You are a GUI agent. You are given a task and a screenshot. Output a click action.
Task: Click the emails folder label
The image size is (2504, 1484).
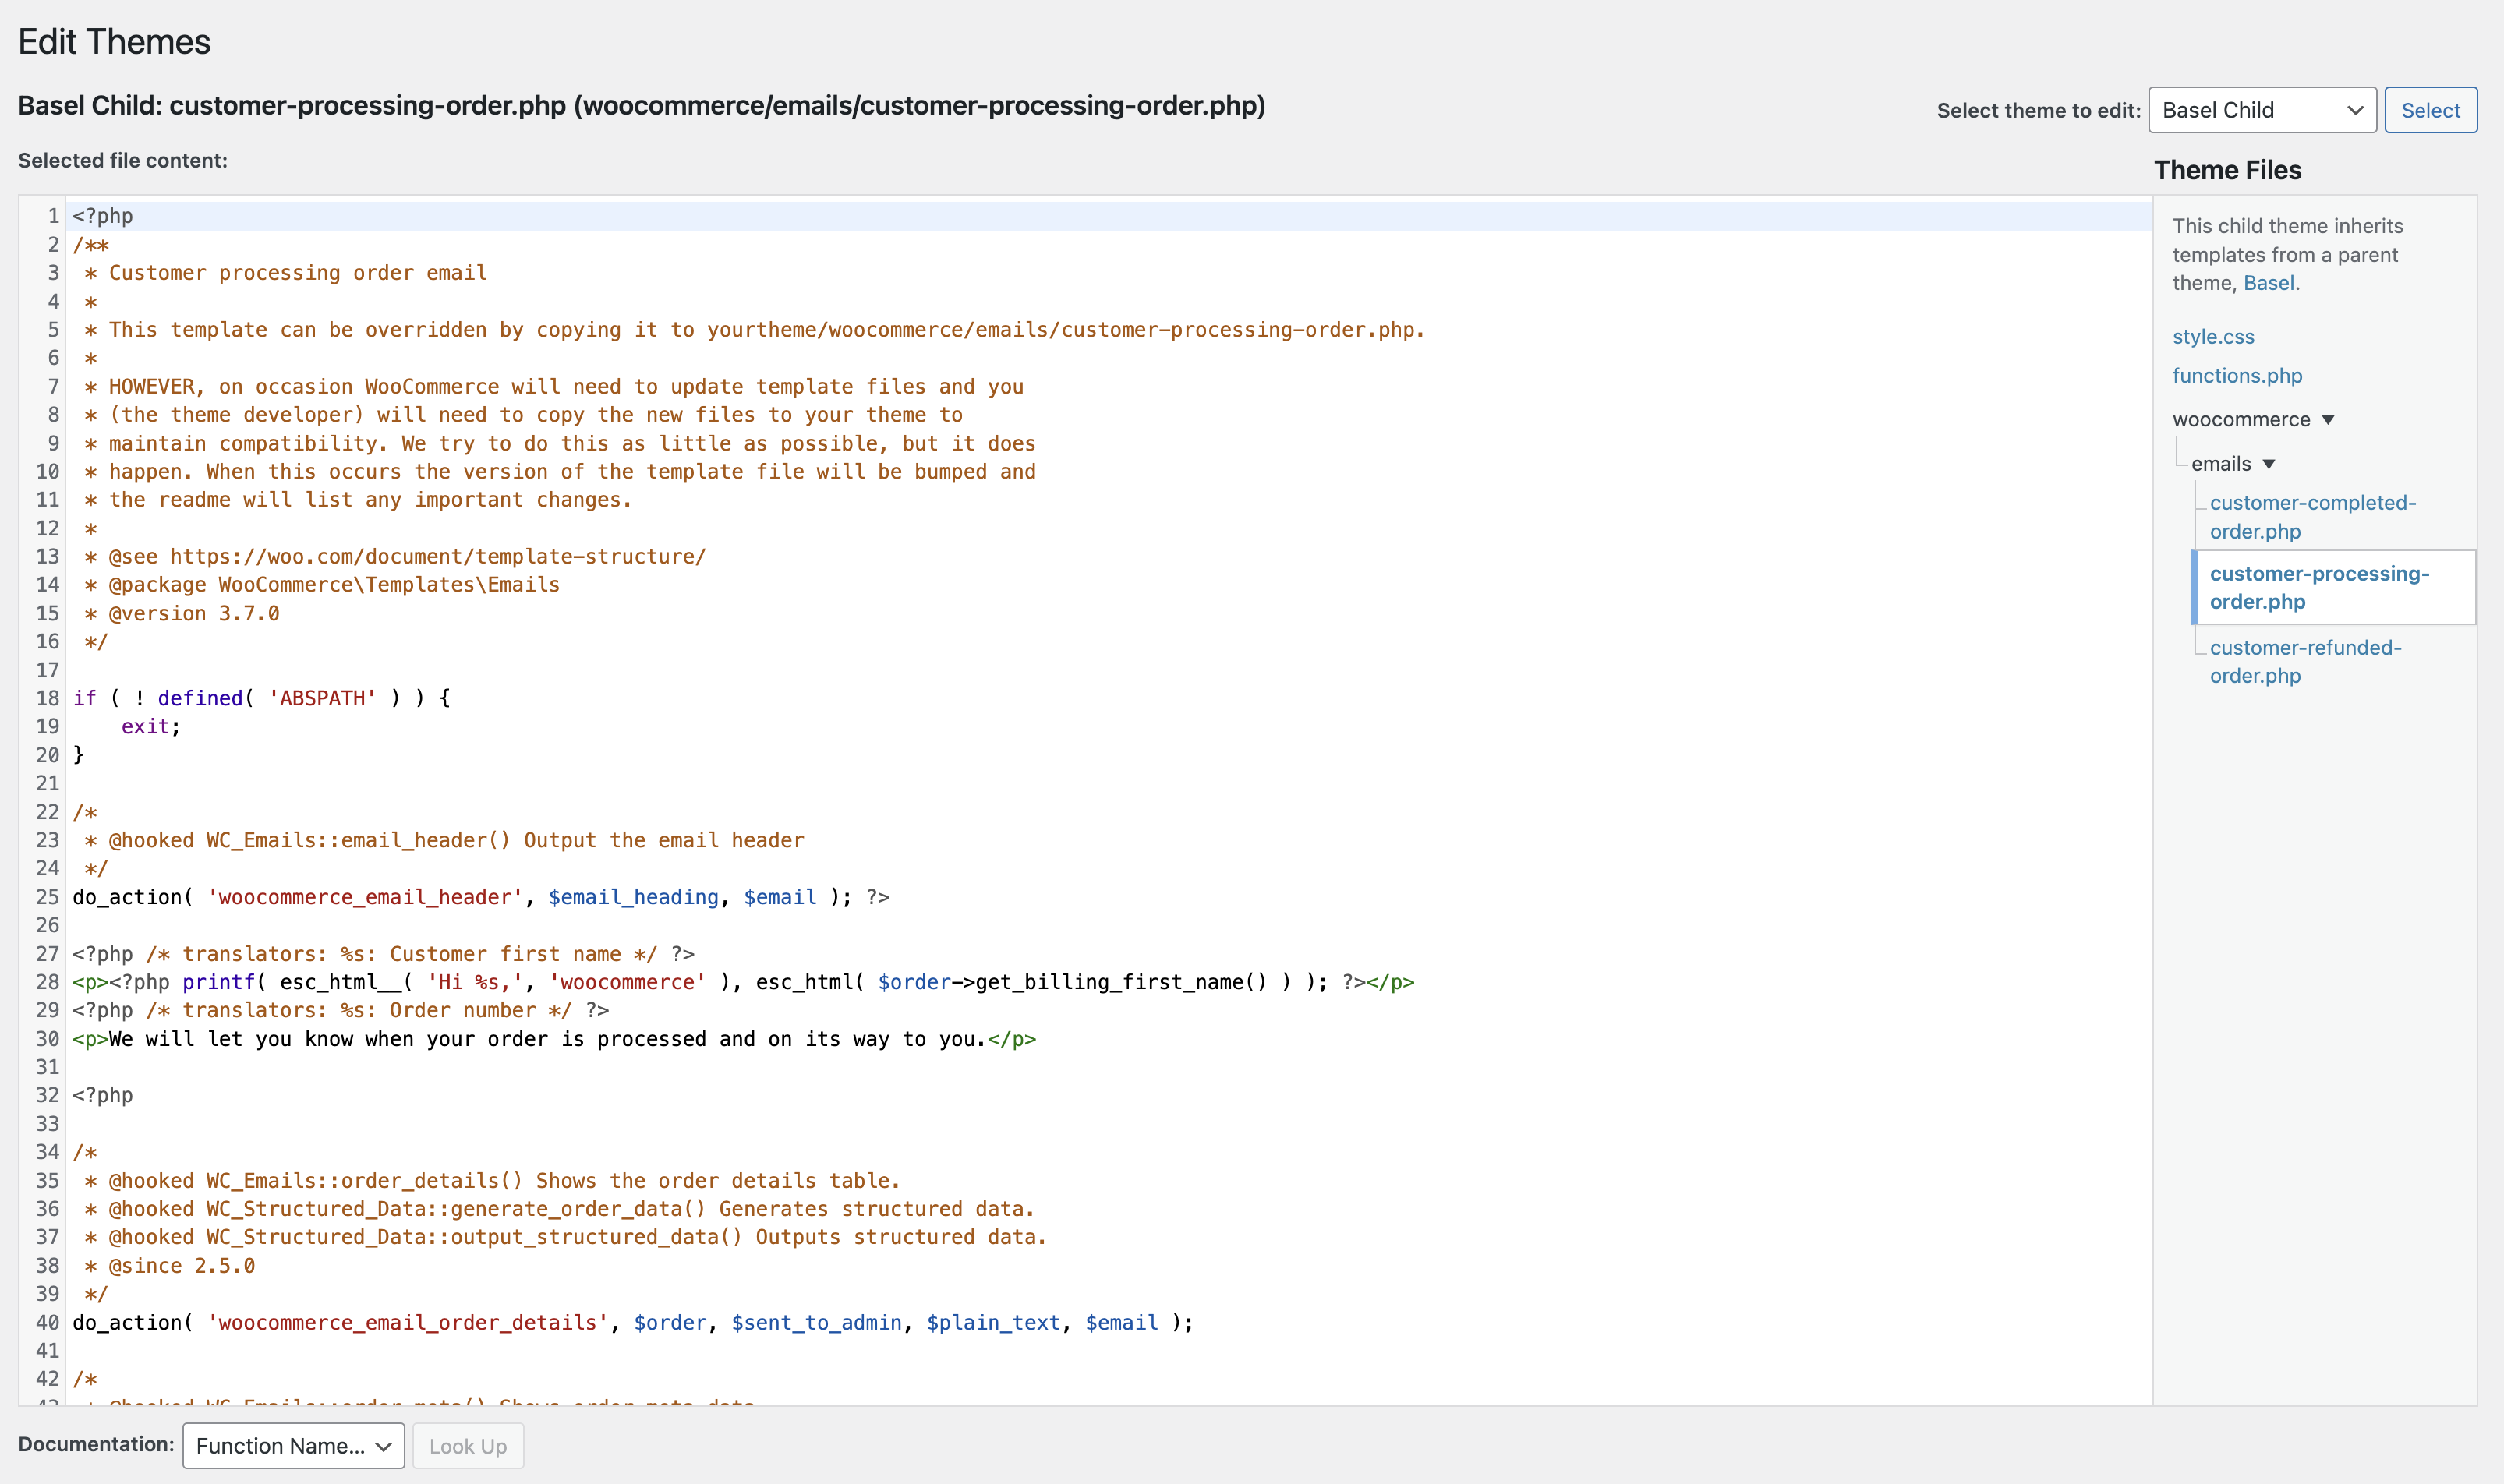pyautogui.click(x=2220, y=464)
